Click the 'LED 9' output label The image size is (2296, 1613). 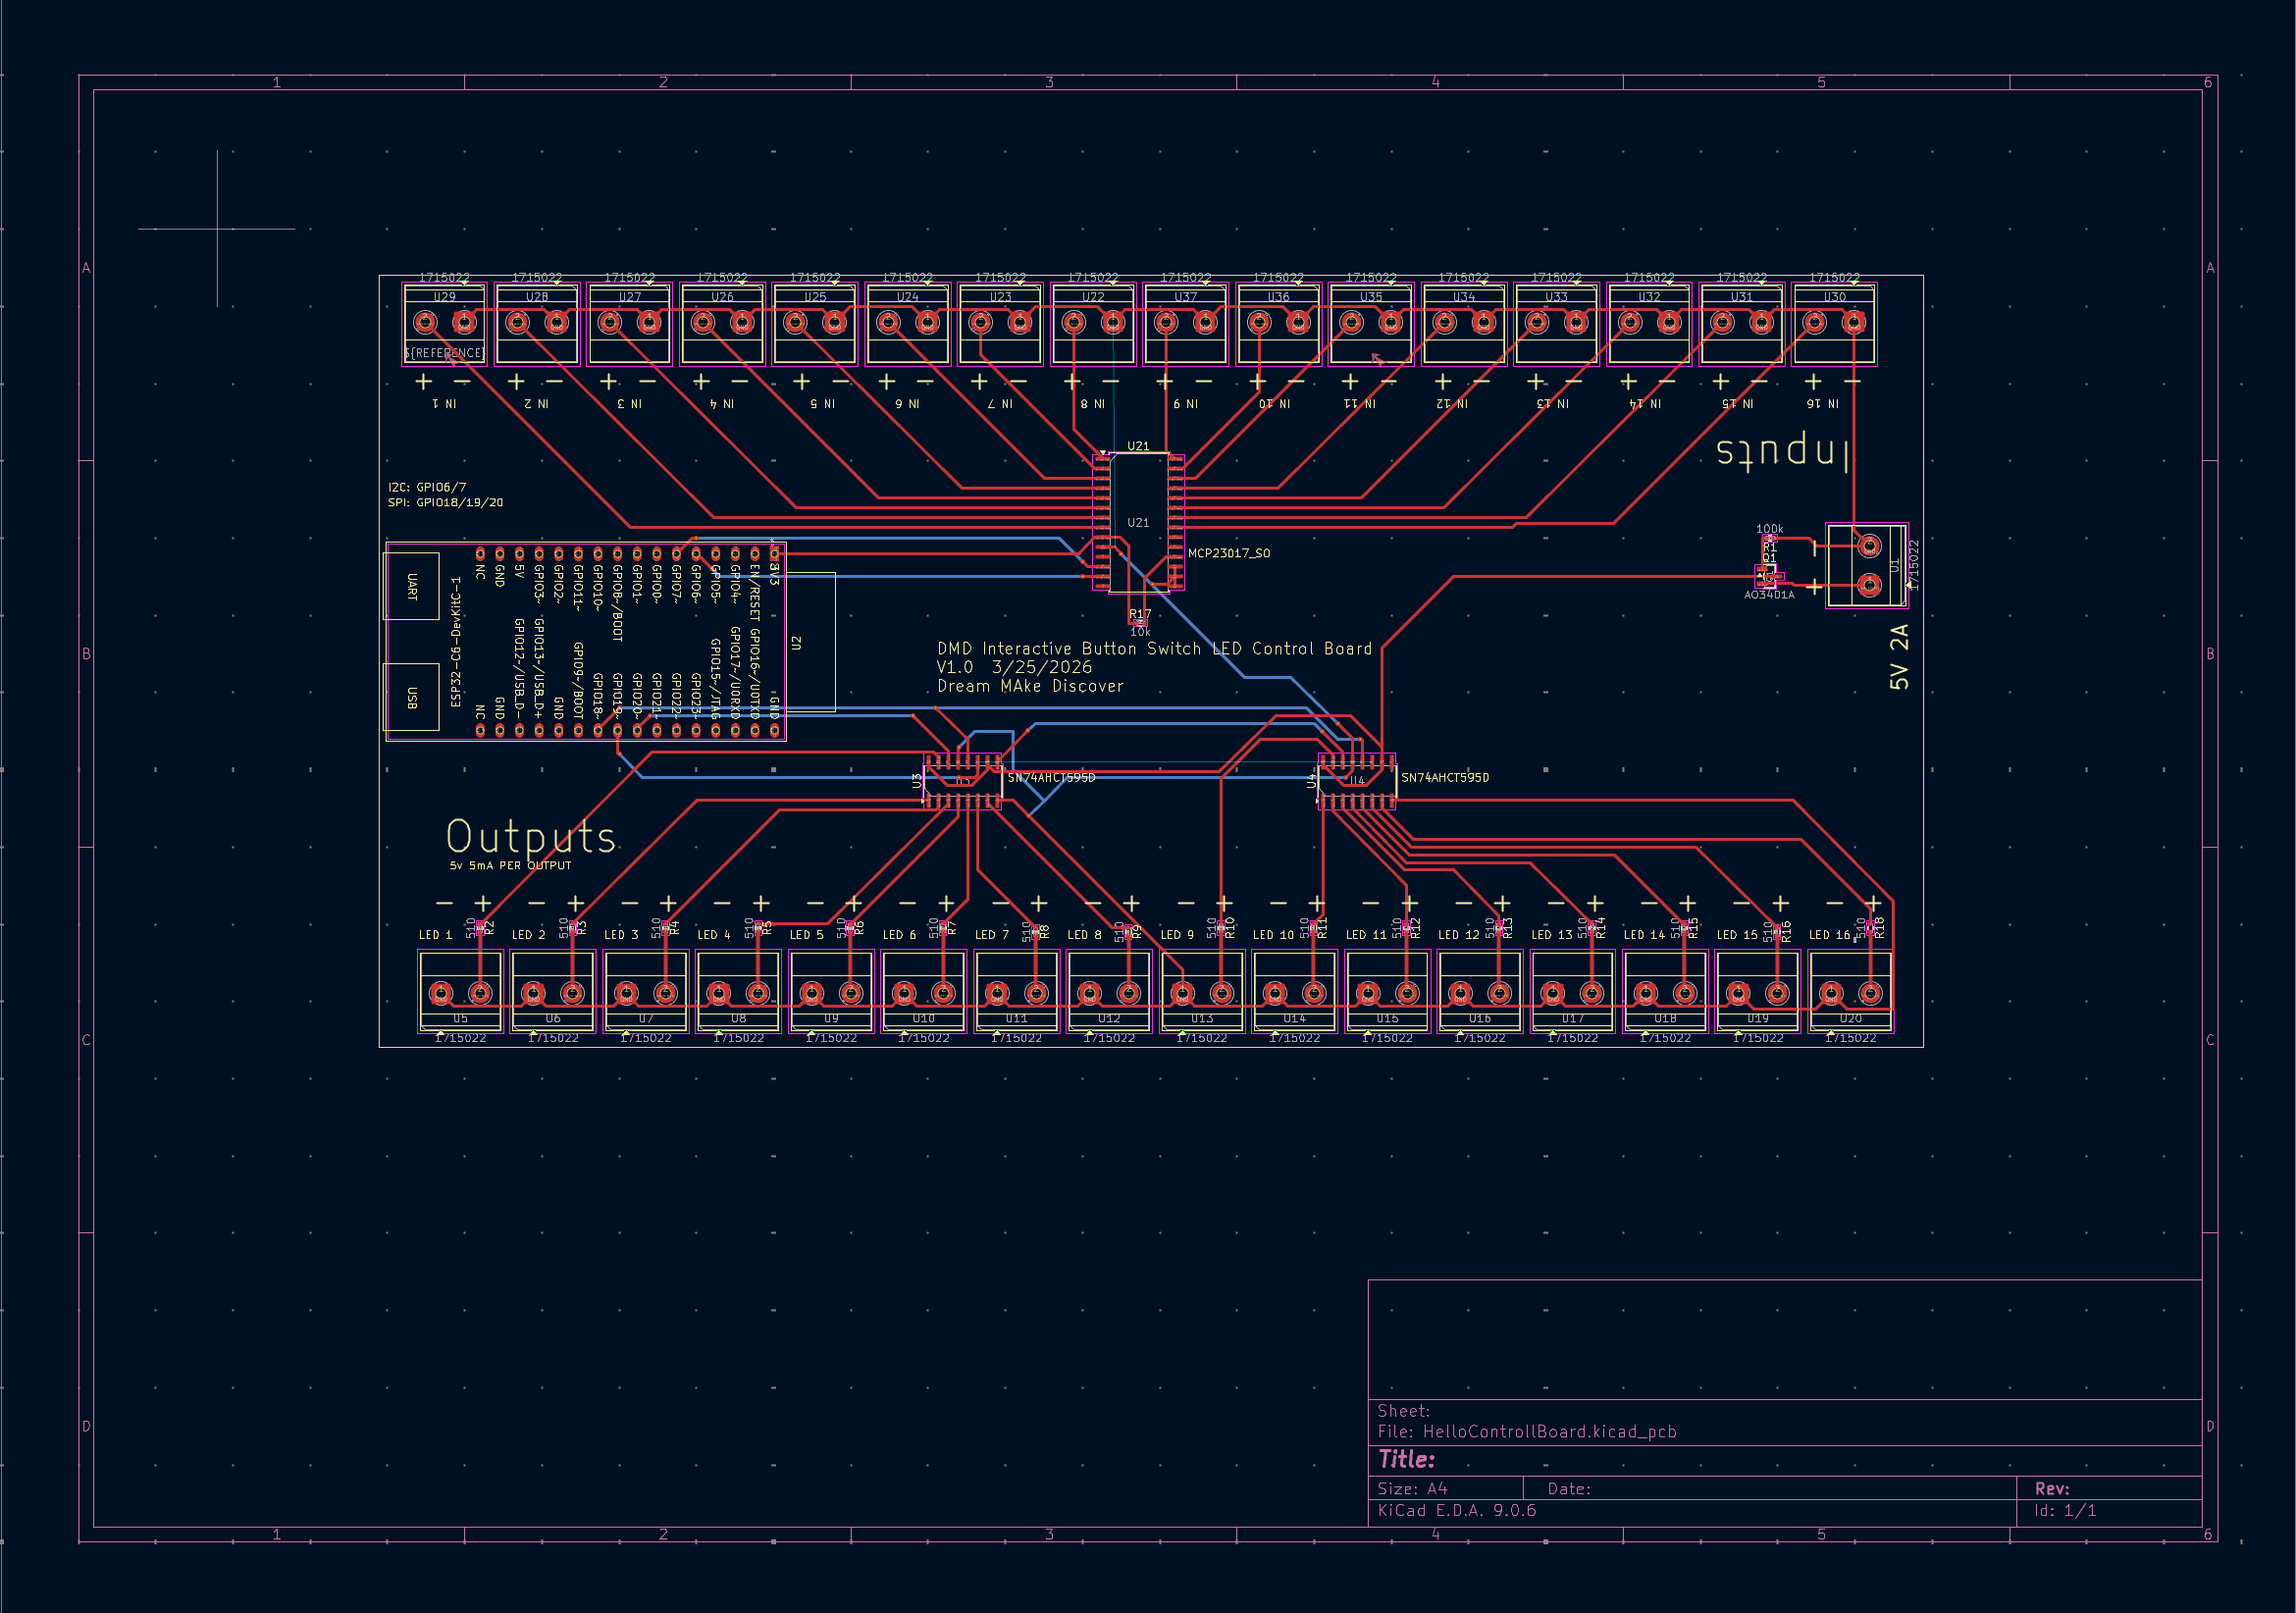click(1177, 935)
